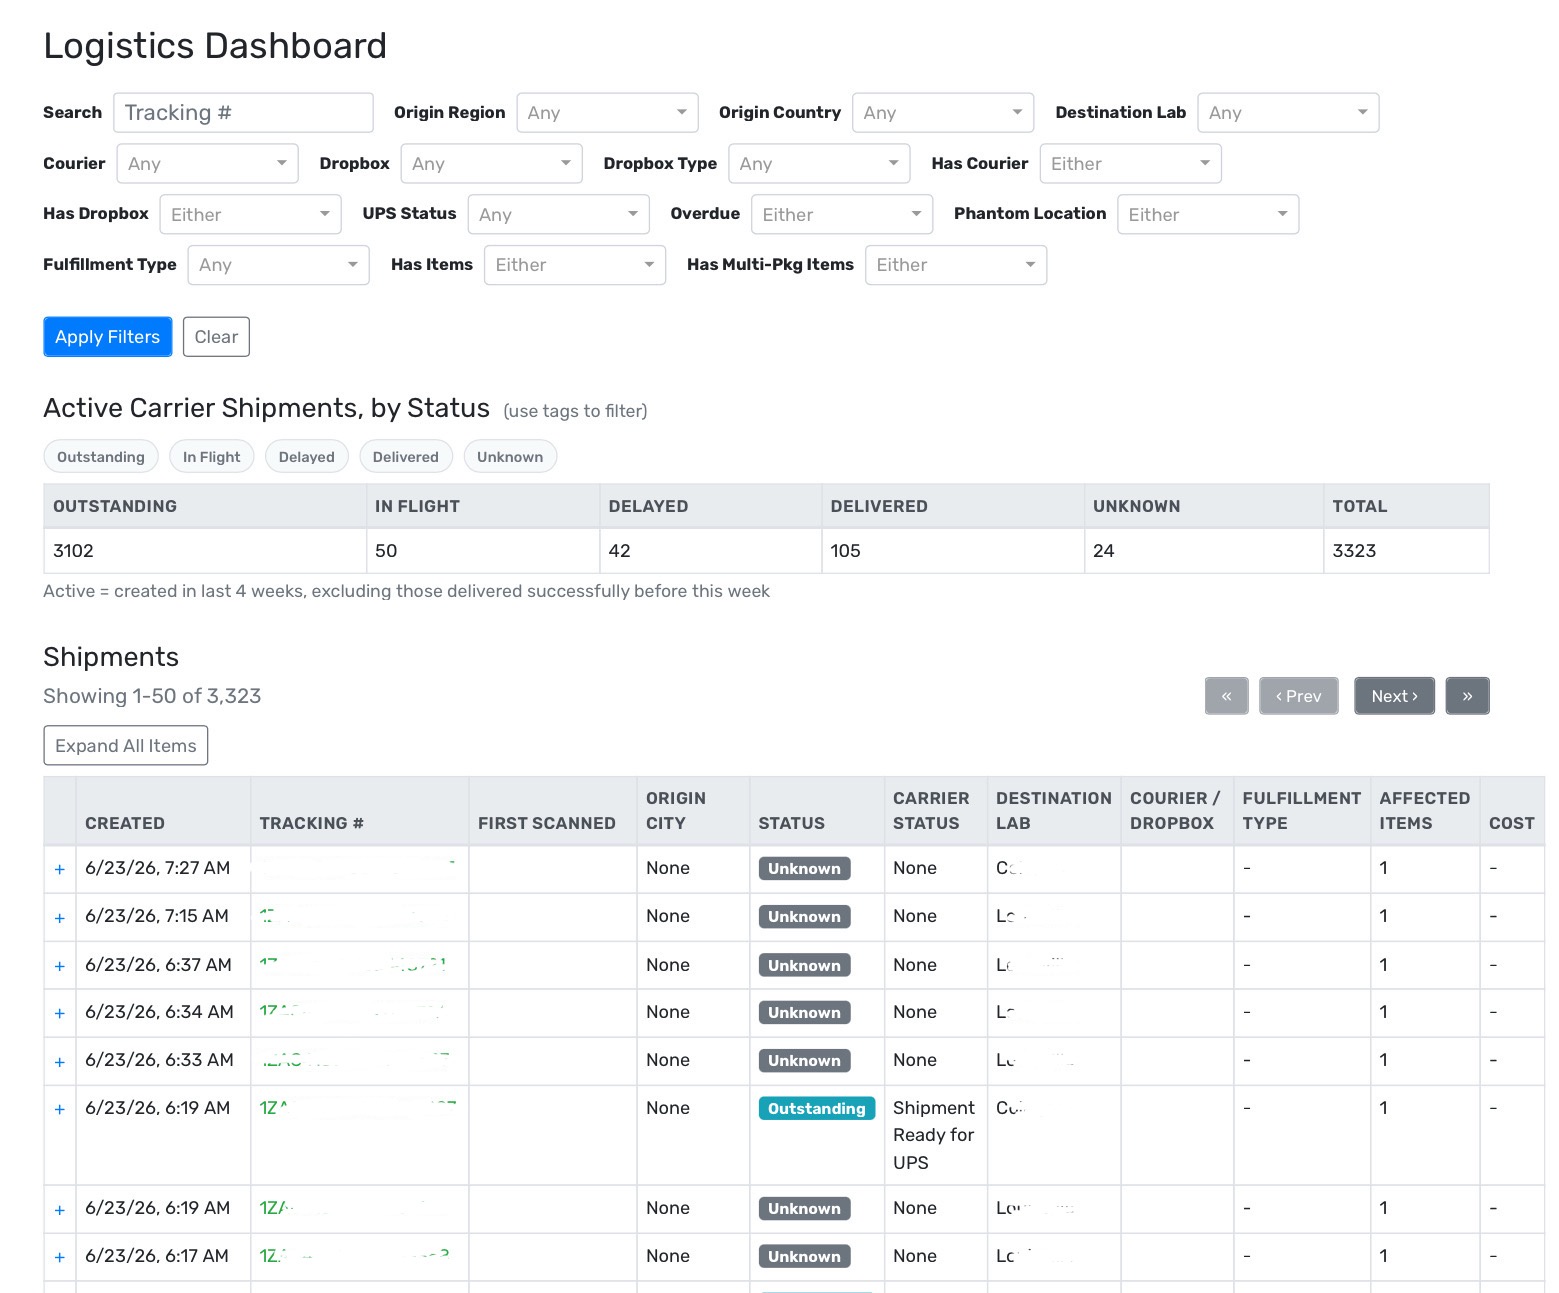Viewport: 1559px width, 1293px height.
Task: Click the Unknown count 24
Action: [1104, 551]
